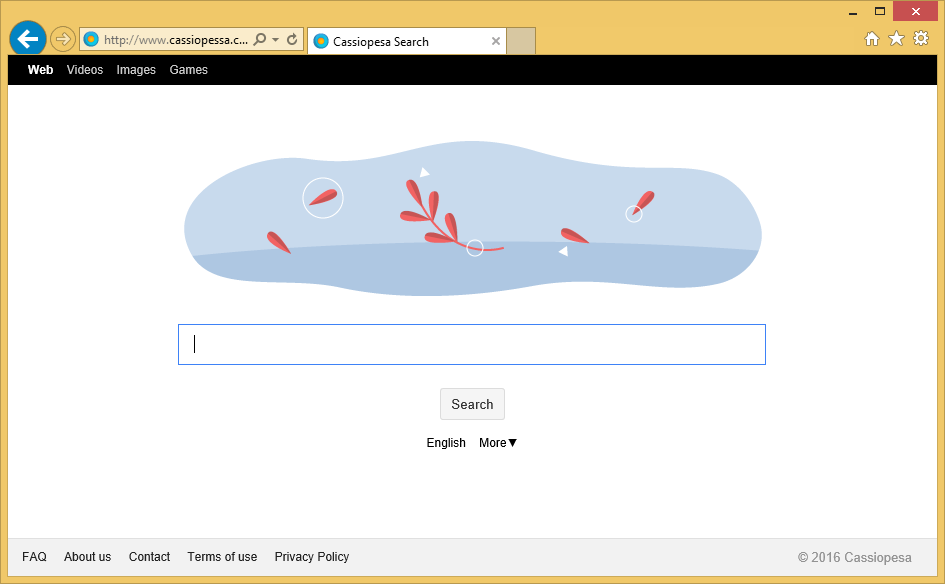Viewport: 945px width, 584px height.
Task: Minimize the browser window
Action: pyautogui.click(x=853, y=12)
